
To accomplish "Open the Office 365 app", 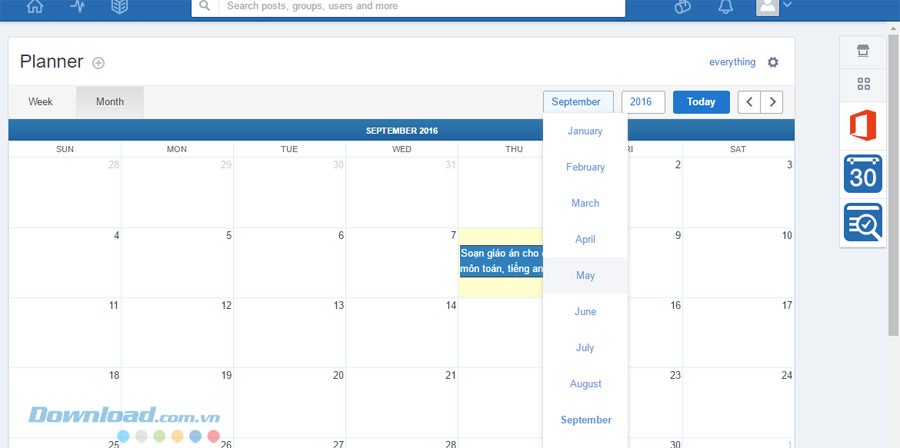I will coord(862,126).
